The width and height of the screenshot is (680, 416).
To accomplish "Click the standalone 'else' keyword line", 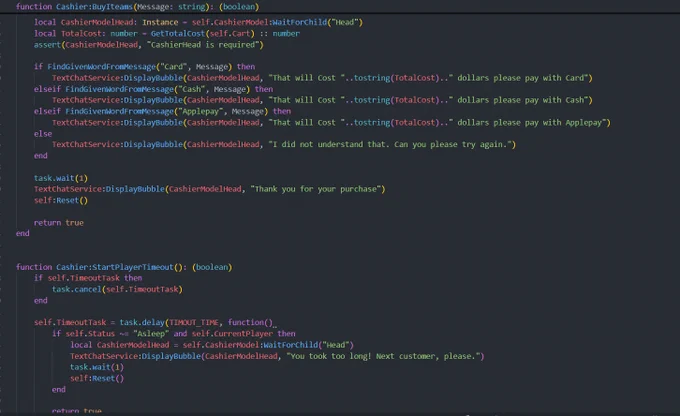I will pos(43,134).
